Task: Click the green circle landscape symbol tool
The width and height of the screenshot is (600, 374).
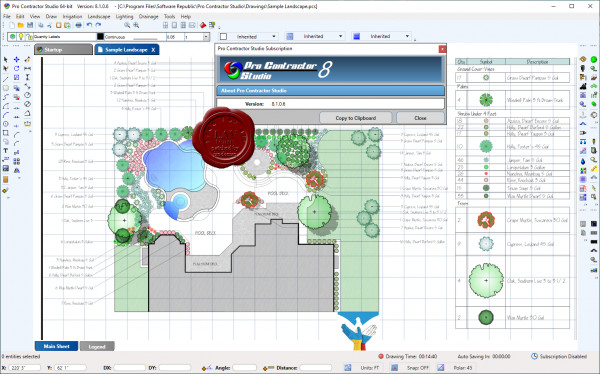Action: pos(593,59)
